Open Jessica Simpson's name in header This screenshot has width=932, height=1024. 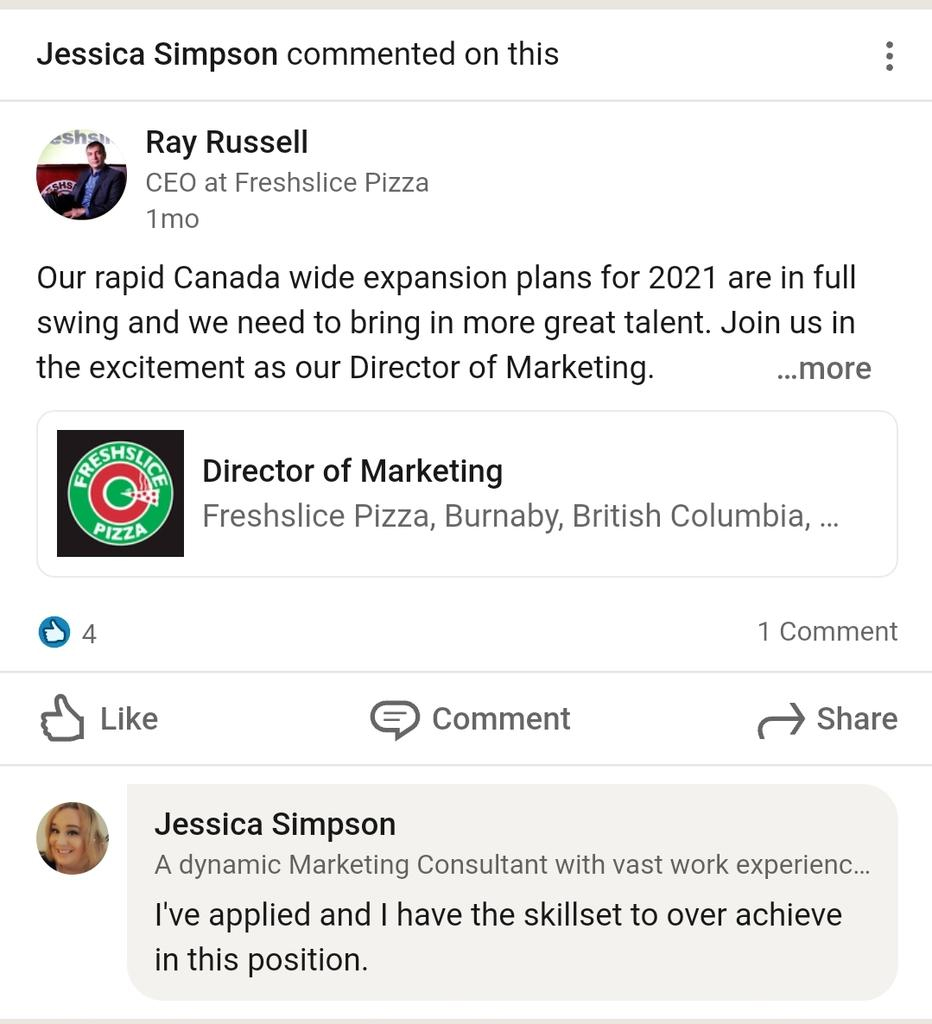pyautogui.click(x=157, y=54)
